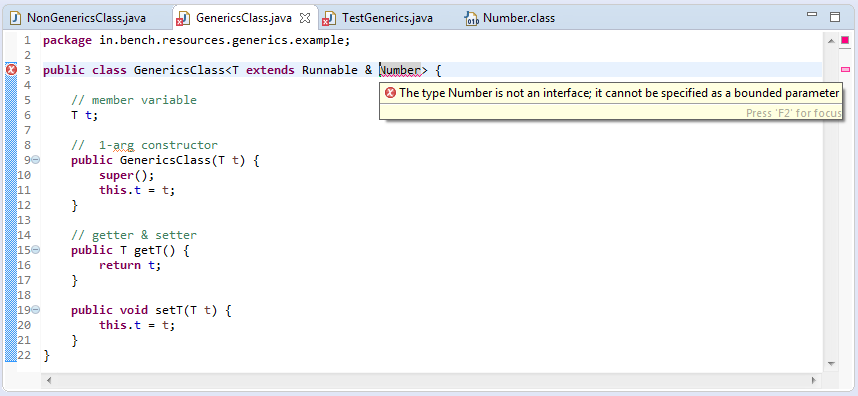858x396 pixels.
Task: Click the vertical scrollbar up arrow
Action: coord(831,40)
